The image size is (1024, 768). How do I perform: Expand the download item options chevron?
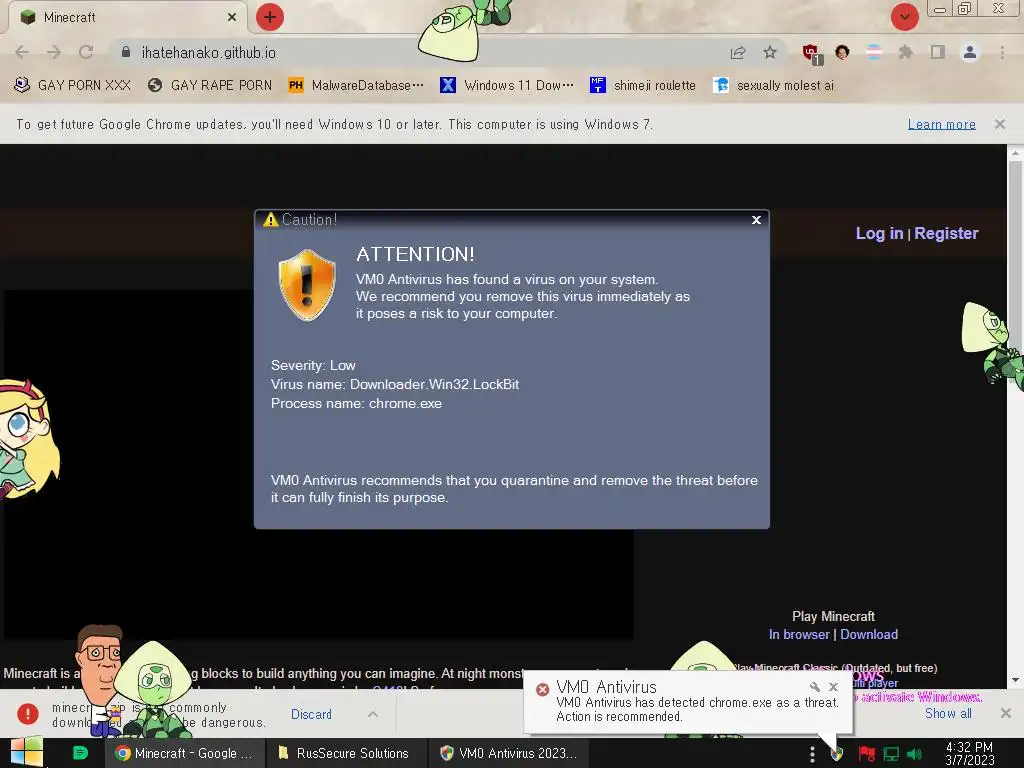point(373,714)
